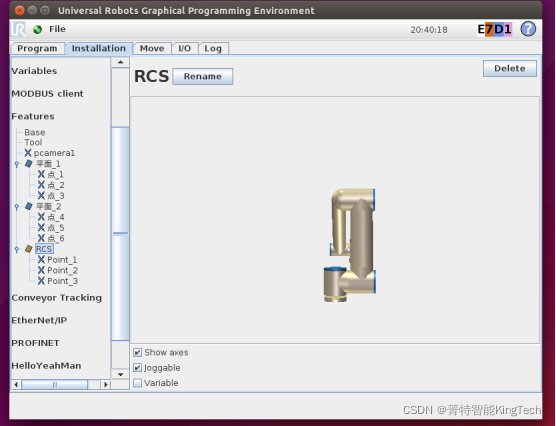Click the clock showing 20:40:18
Viewport: 556px width, 426px height.
[429, 30]
